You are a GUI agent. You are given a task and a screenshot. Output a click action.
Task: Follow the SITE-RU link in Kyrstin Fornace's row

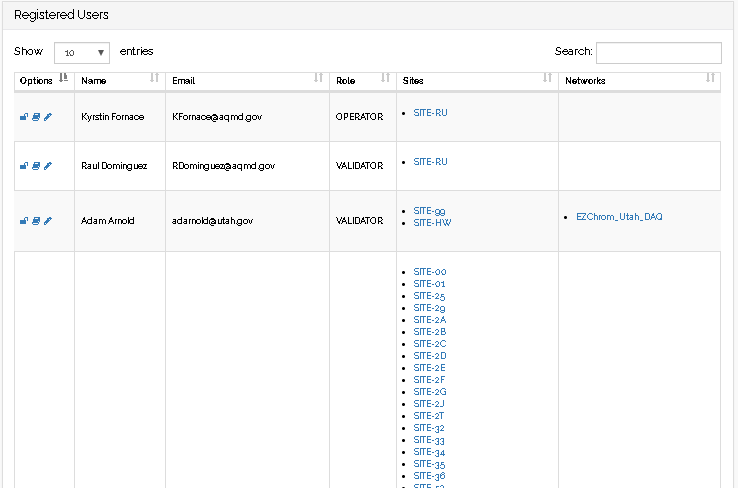coord(430,113)
